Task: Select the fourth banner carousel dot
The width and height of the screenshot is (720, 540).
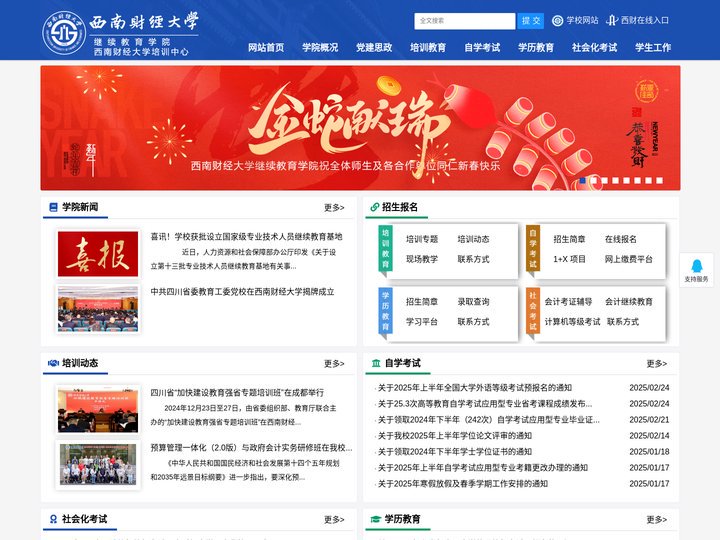Action: point(615,180)
